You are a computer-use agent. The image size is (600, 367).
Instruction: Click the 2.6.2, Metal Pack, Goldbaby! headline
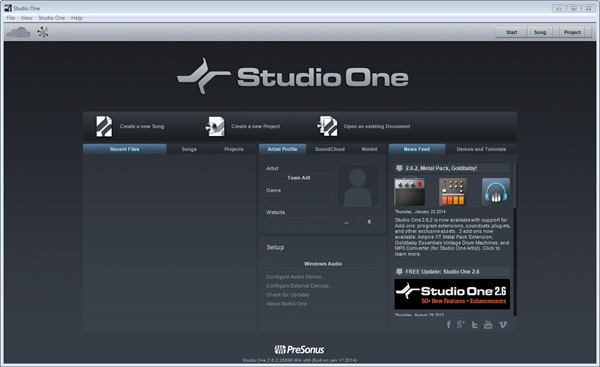(x=441, y=168)
